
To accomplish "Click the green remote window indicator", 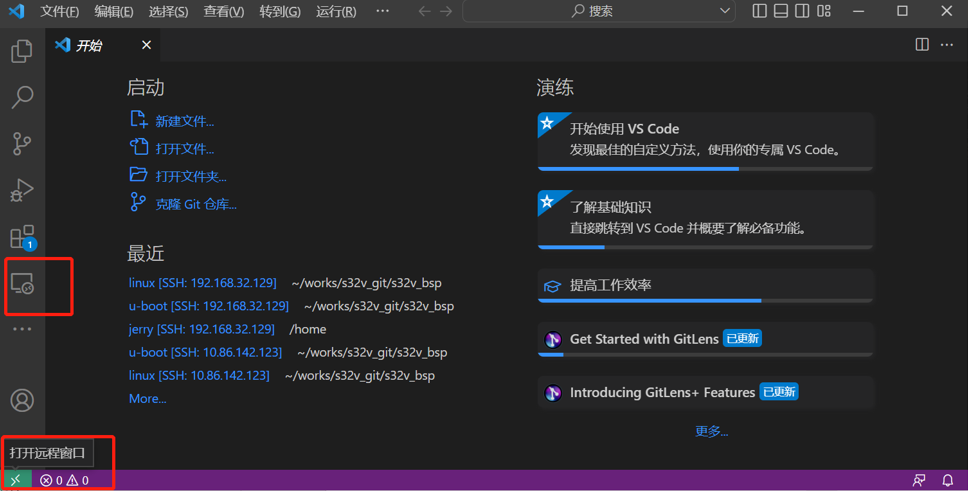I will (x=16, y=480).
